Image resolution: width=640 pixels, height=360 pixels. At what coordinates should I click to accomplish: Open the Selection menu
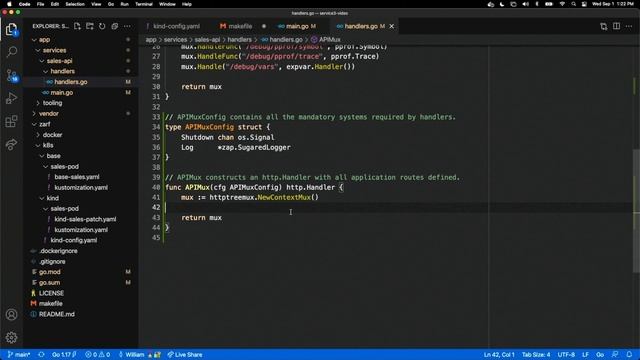(75, 4)
